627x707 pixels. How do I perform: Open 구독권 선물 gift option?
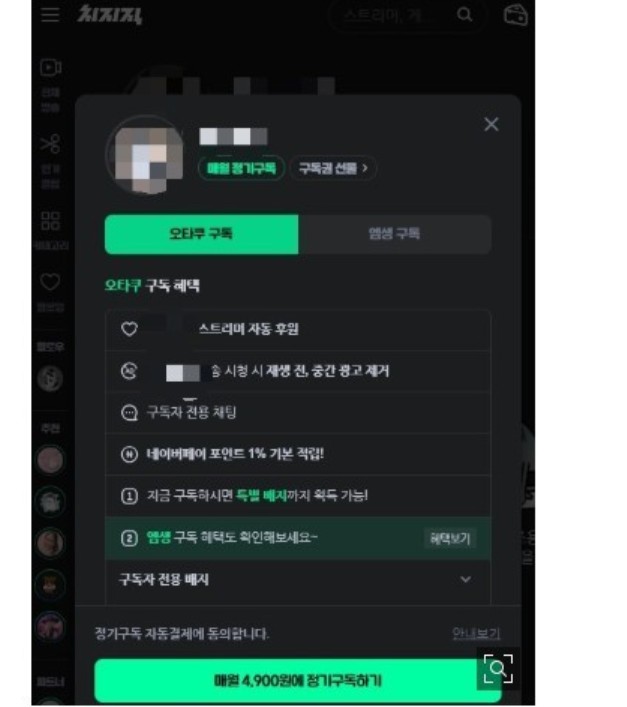tap(333, 168)
